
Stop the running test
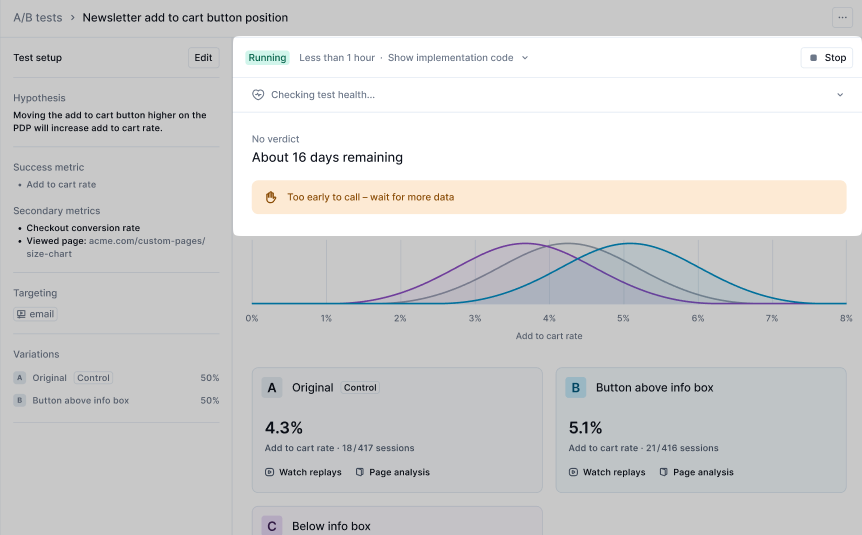coord(827,58)
